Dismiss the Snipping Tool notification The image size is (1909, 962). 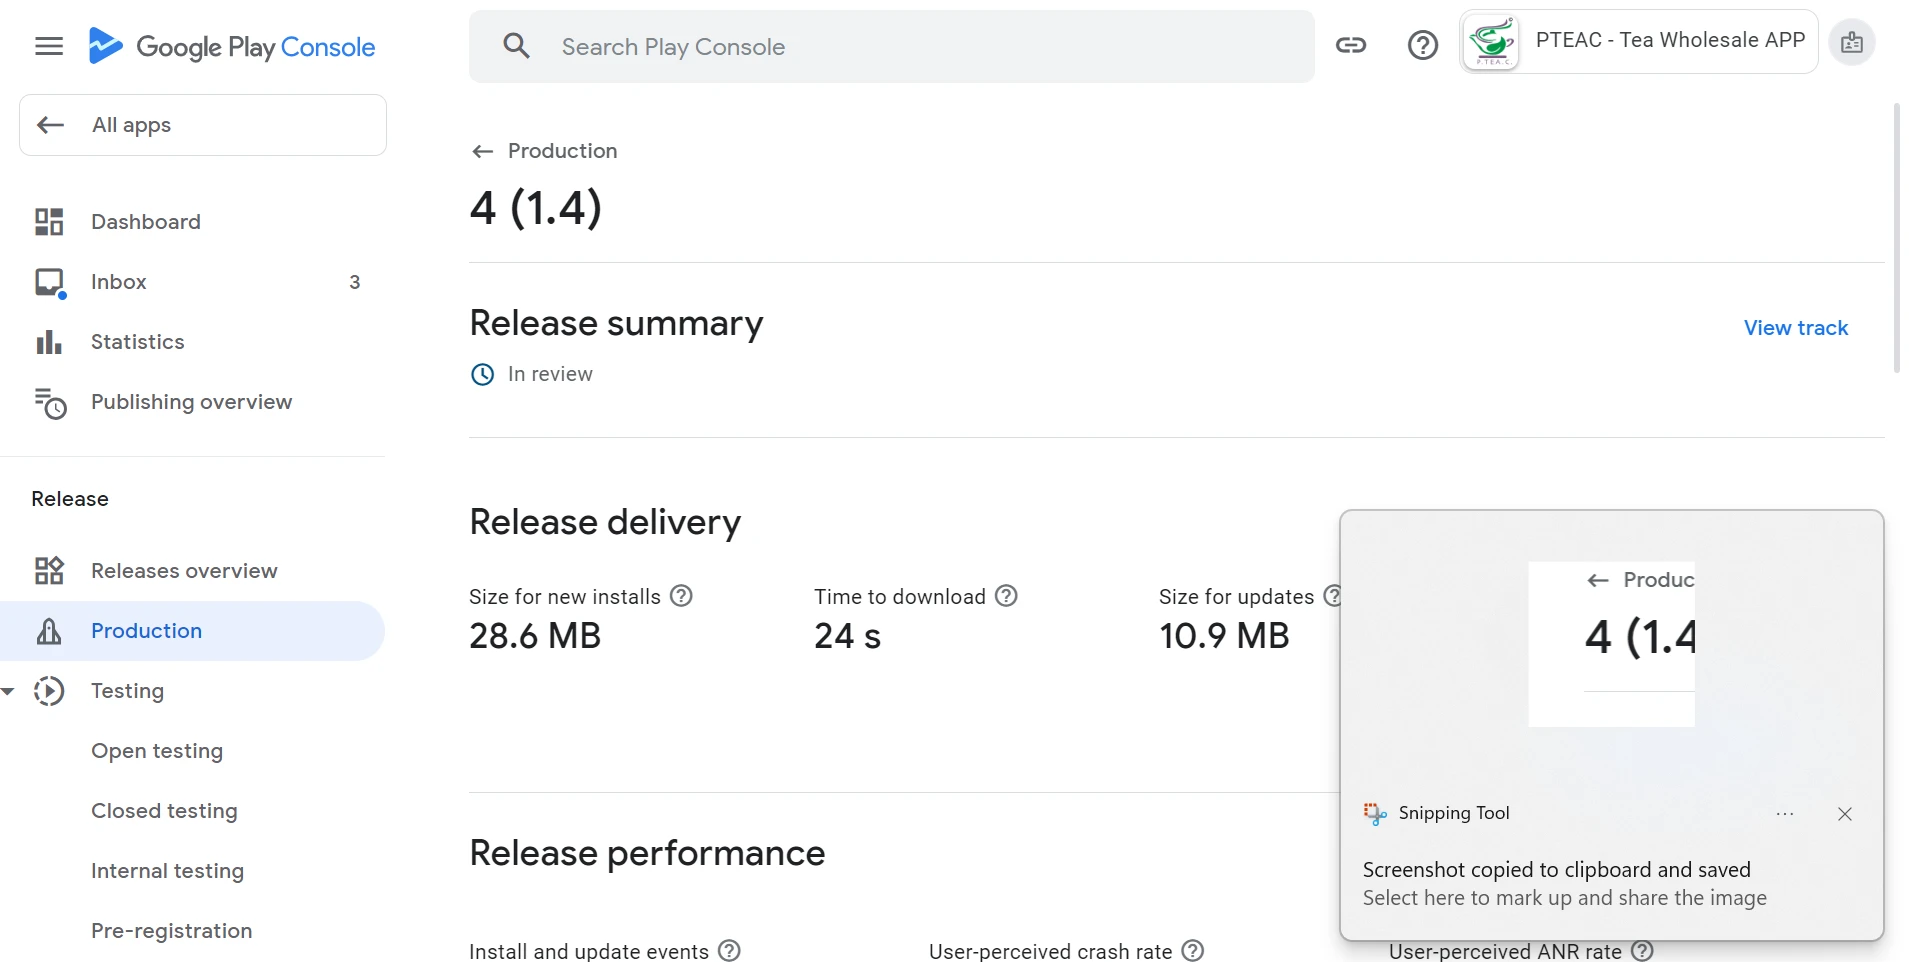(1845, 814)
